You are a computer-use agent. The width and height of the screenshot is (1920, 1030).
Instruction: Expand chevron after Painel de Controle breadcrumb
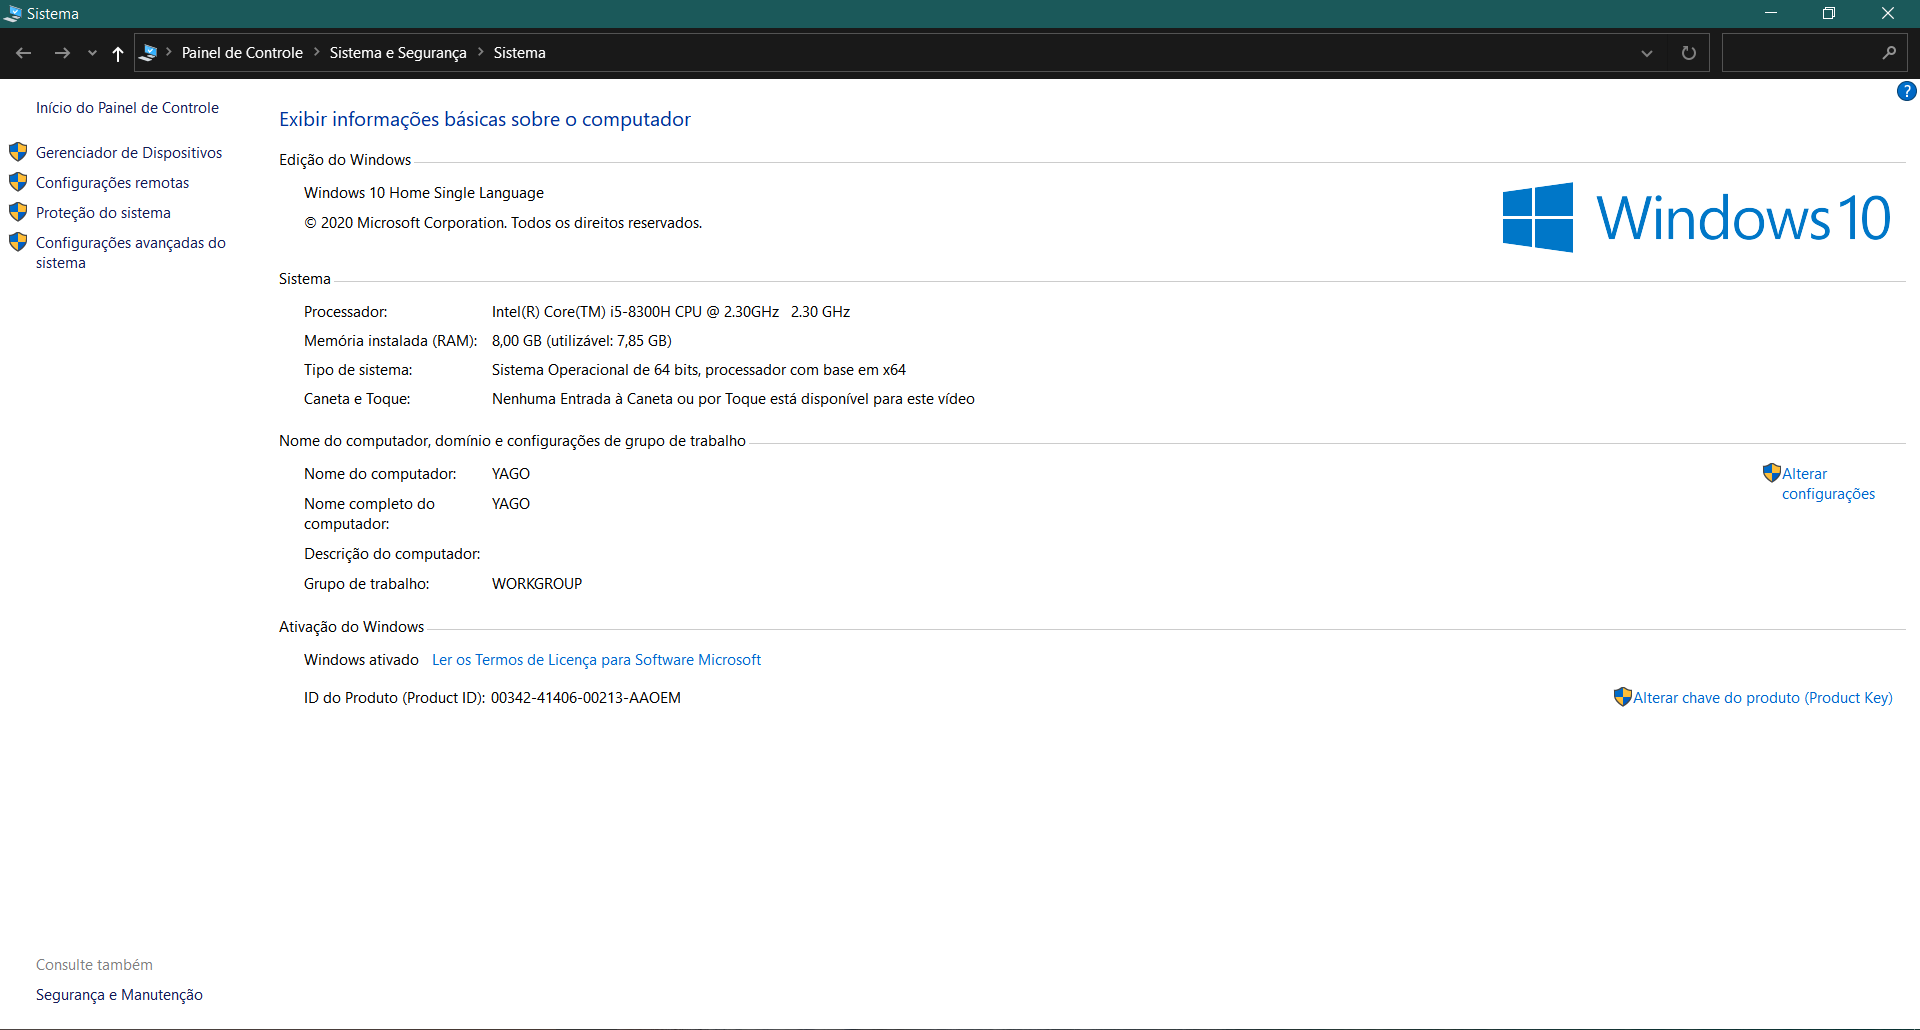point(316,52)
